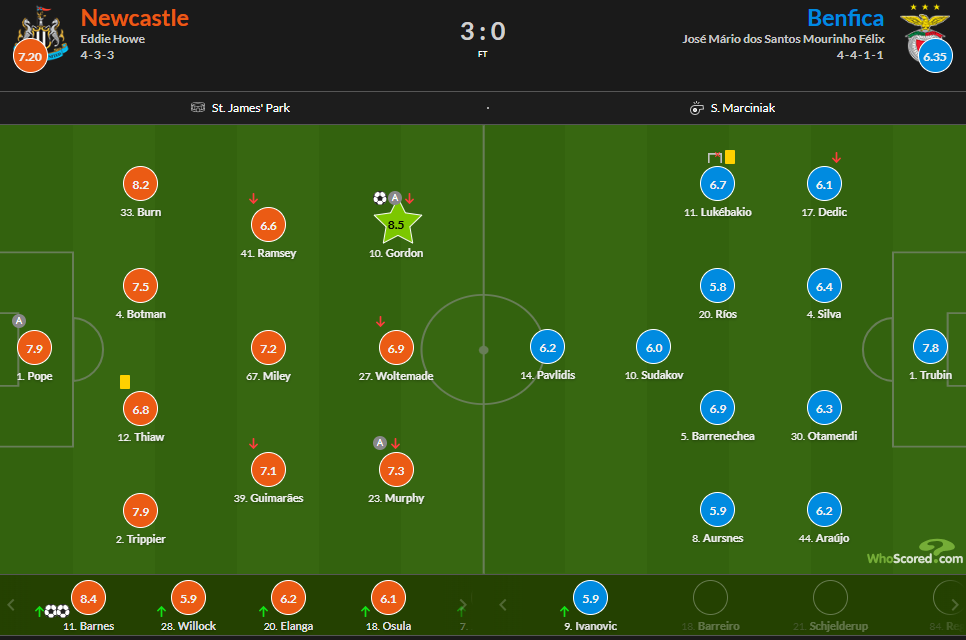
Task: Click the yellow card icon beside Thiaw
Action: point(124,382)
